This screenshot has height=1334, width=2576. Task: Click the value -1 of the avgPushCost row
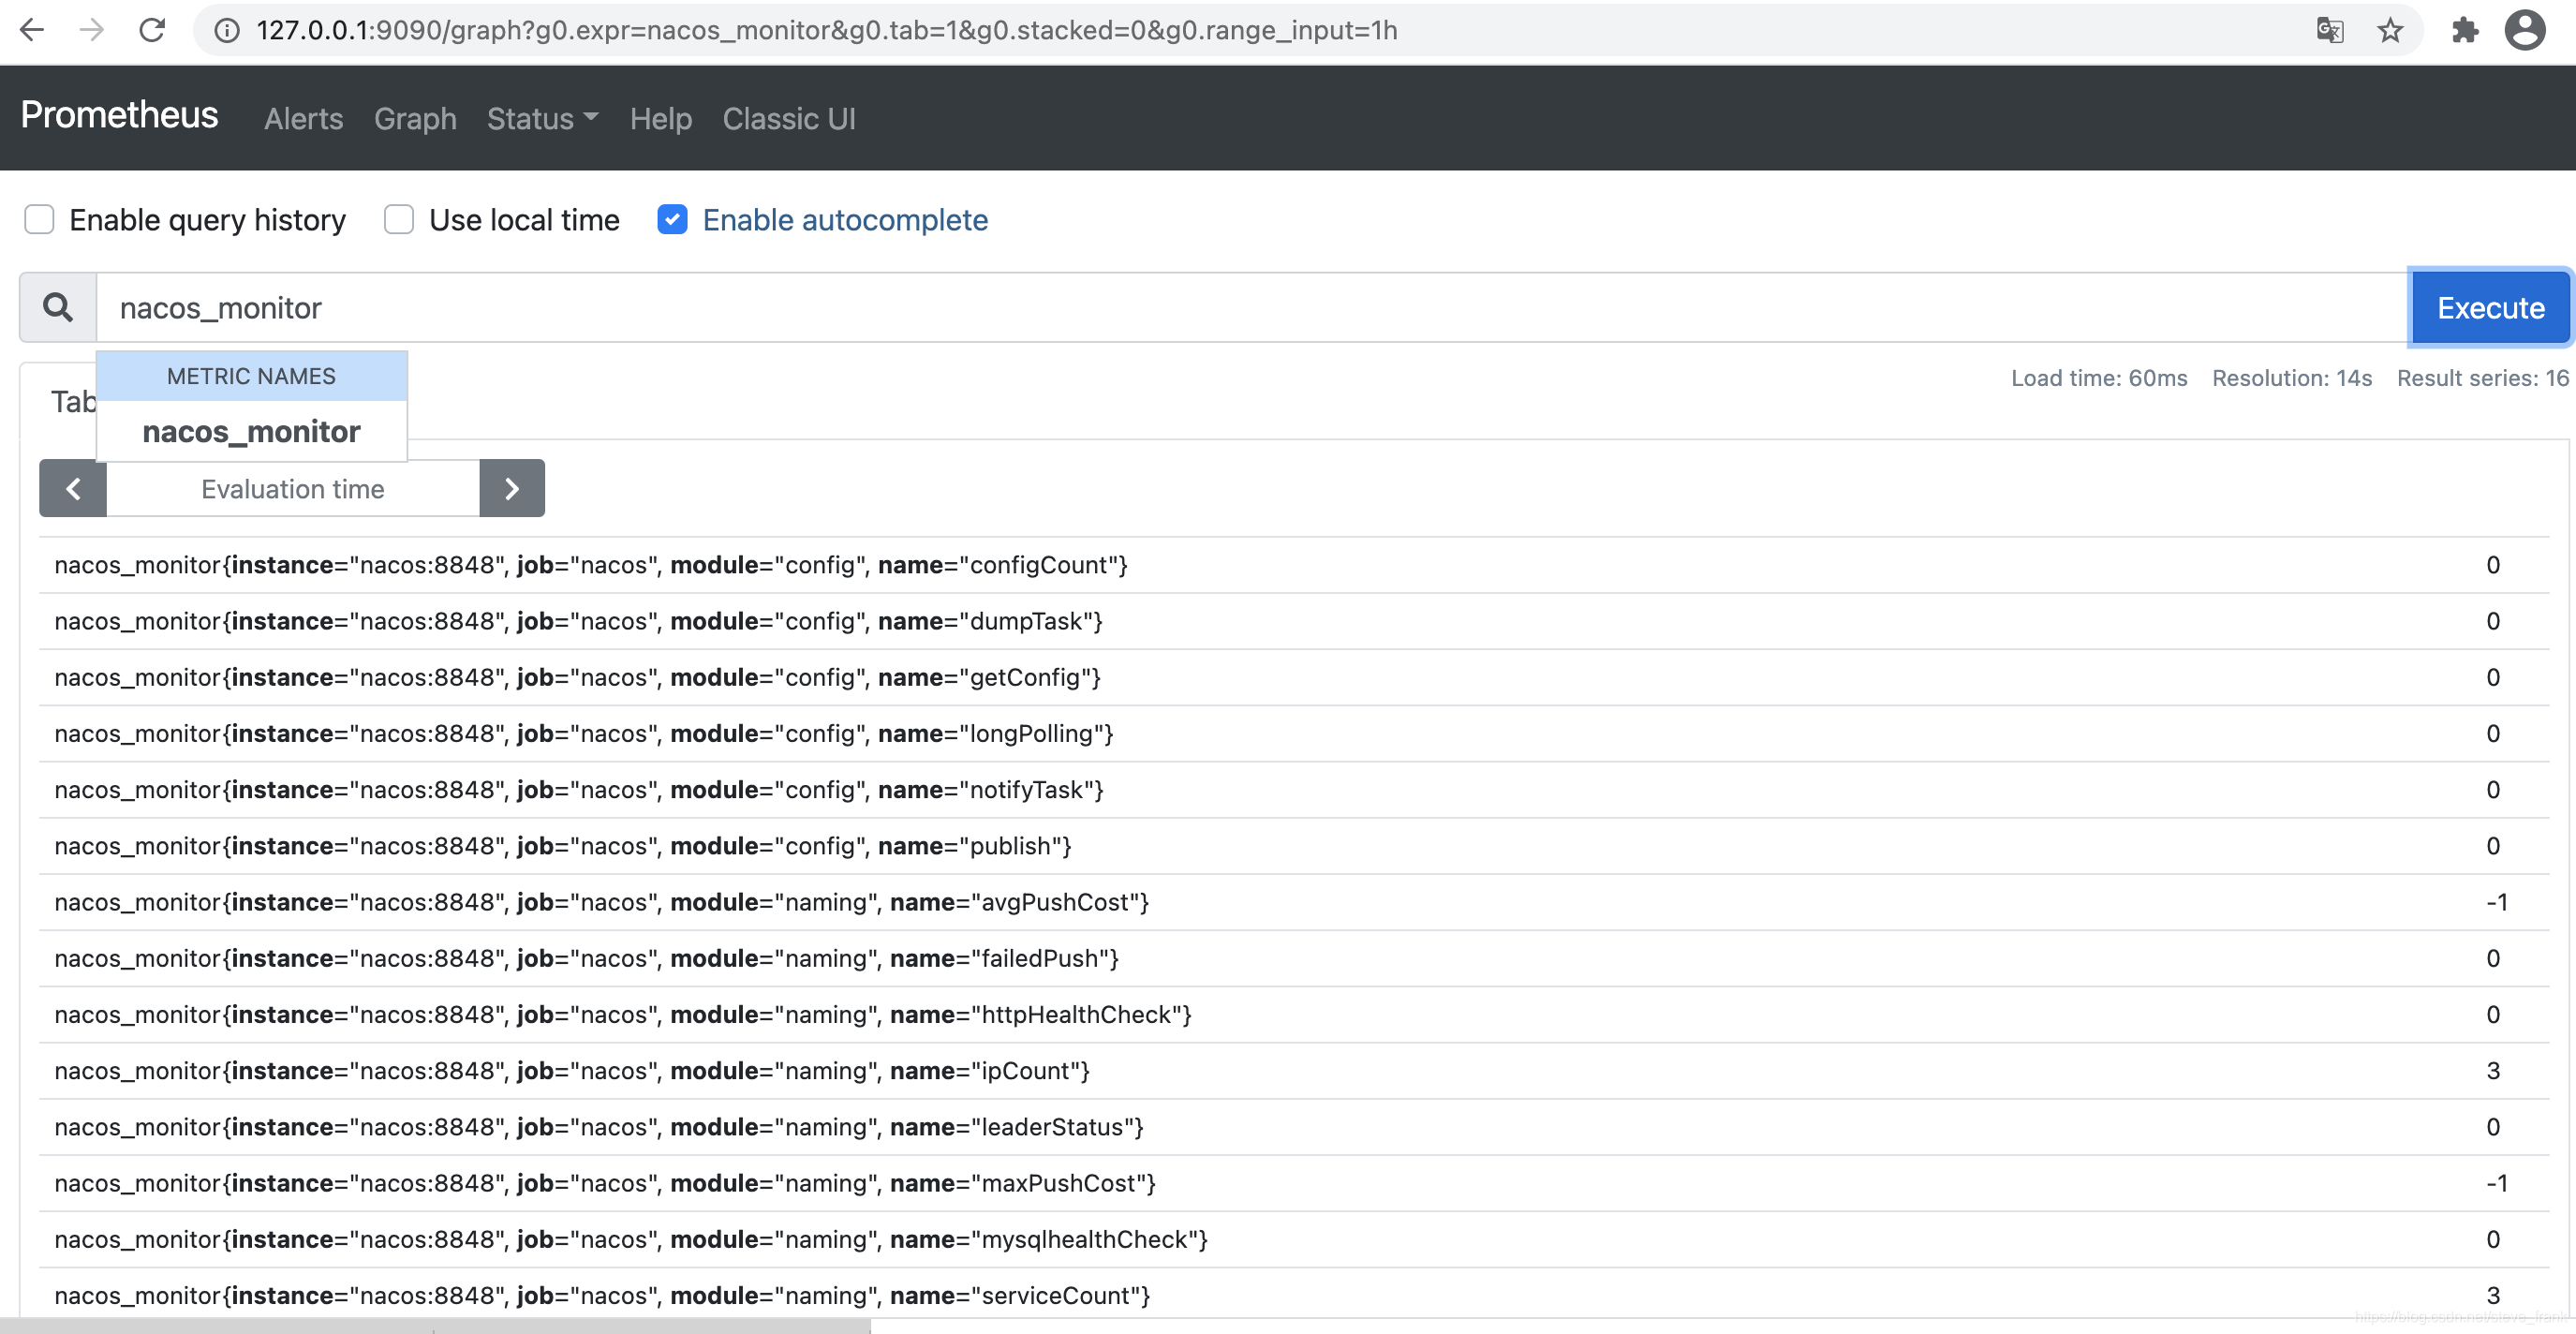click(x=2496, y=902)
